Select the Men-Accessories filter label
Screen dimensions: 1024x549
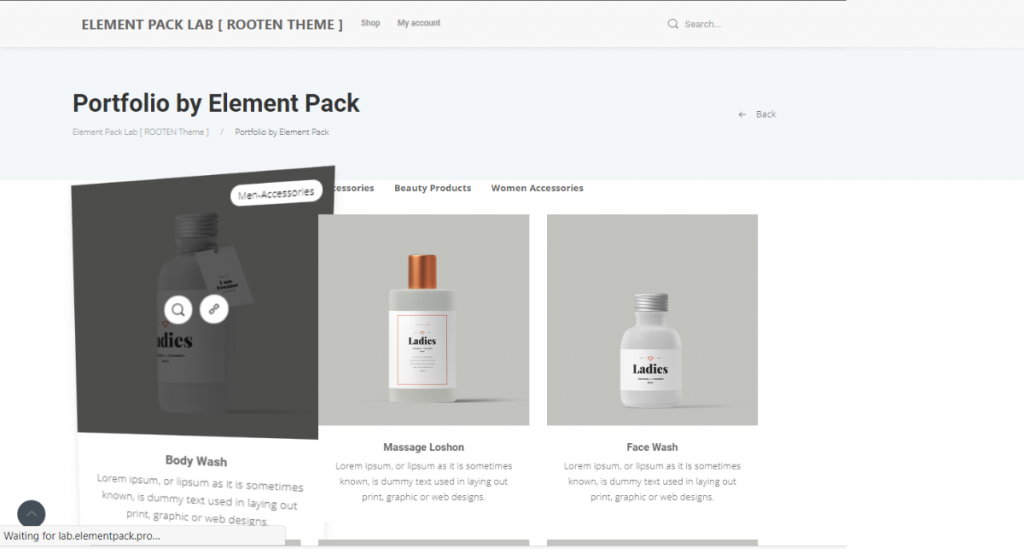276,193
